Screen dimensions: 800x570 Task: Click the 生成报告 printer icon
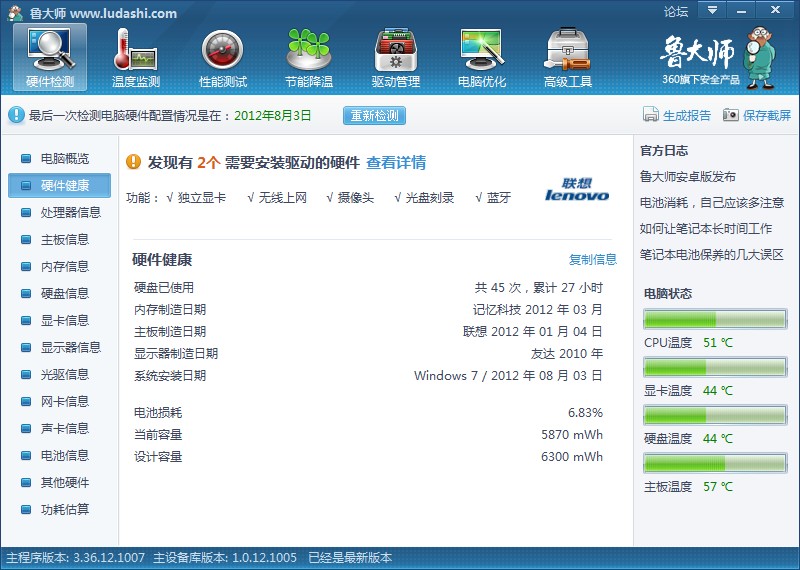coord(651,115)
